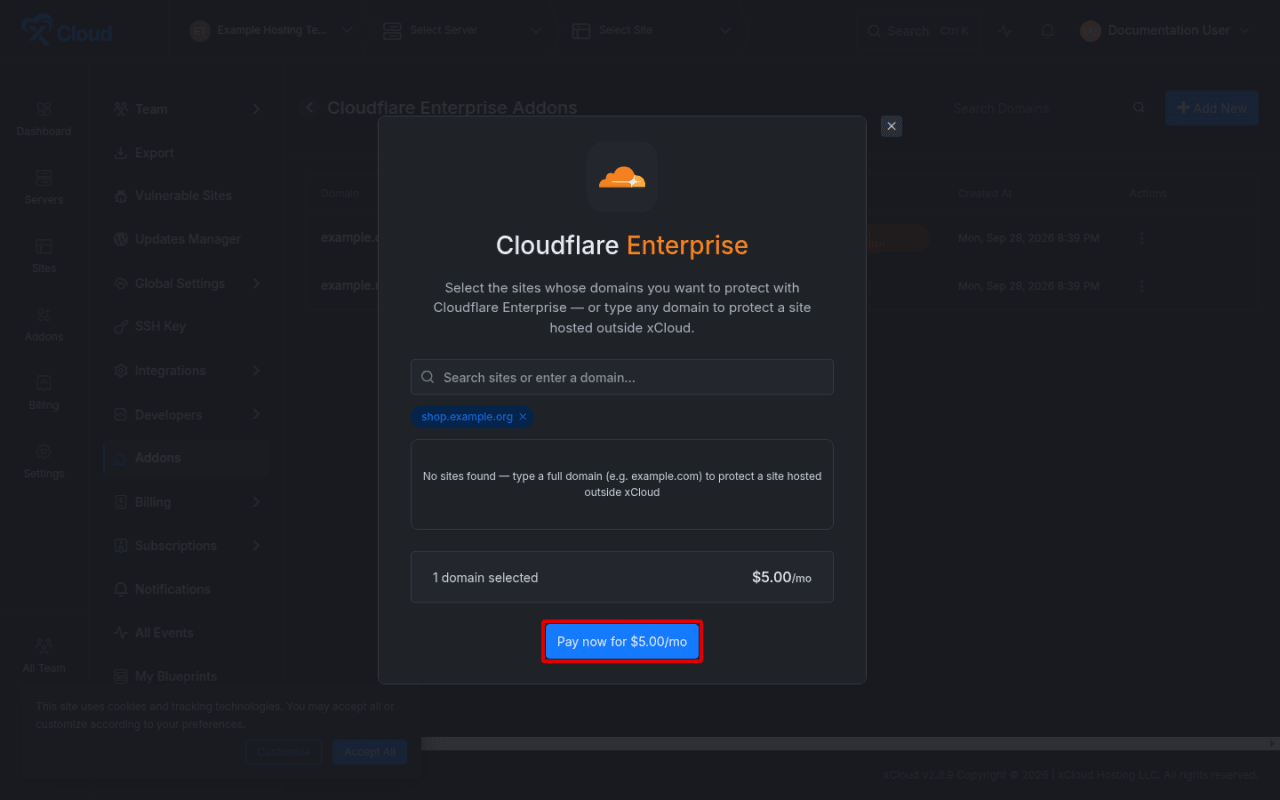
Task: Expand the Developers submenu chevron
Action: coord(256,415)
